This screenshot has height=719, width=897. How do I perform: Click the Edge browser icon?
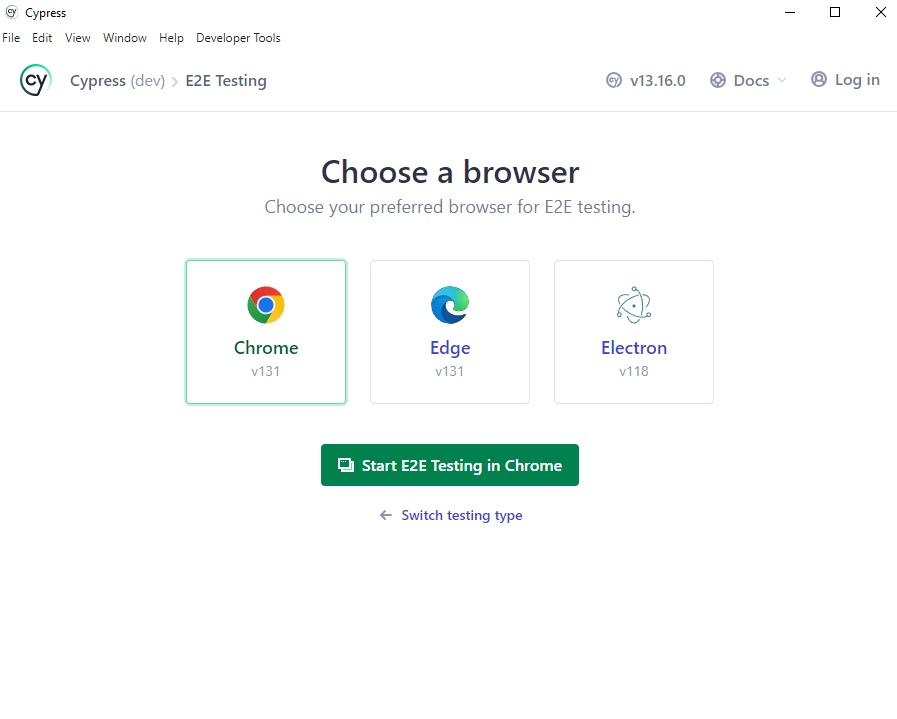[450, 305]
